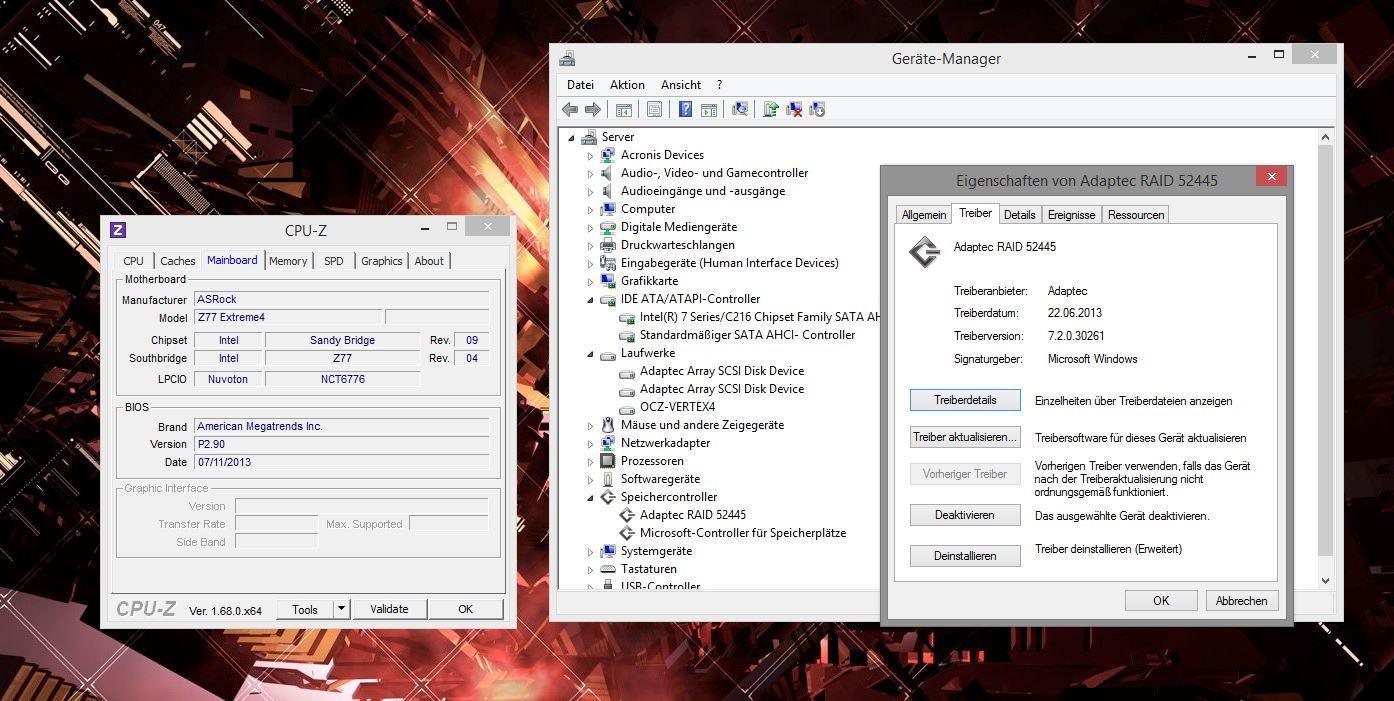Click the Tools button in CPU-Z
Image resolution: width=1394 pixels, height=701 pixels.
[x=305, y=609]
